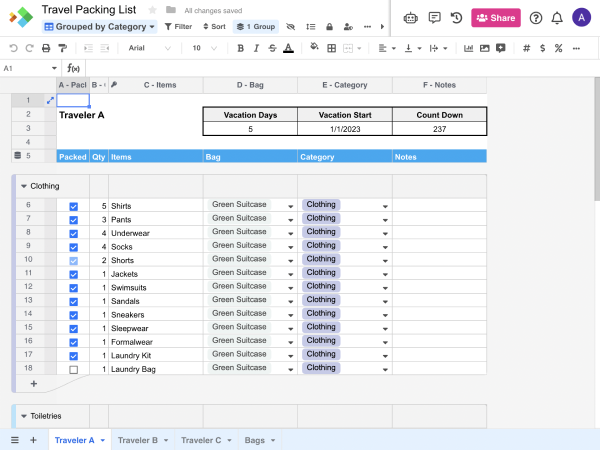Click the hidden columns eye icon
Viewport: 600px width, 450px height.
(290, 27)
